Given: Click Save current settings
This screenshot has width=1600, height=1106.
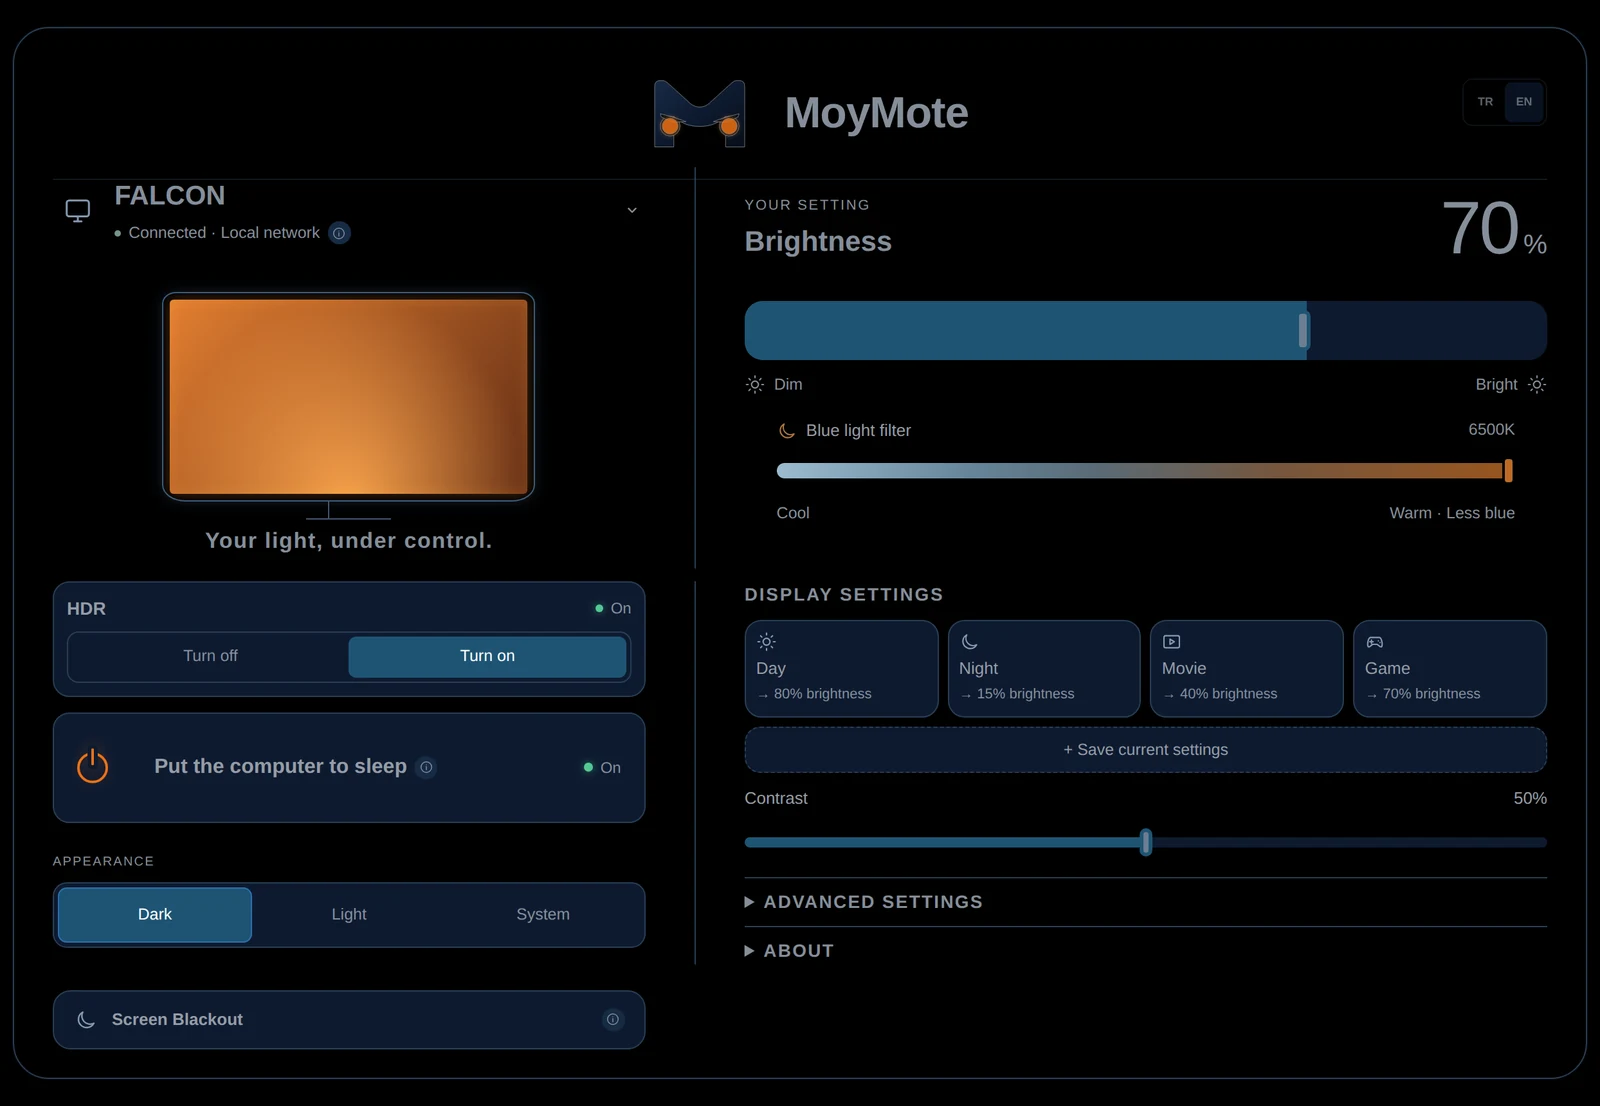Looking at the screenshot, I should pos(1146,750).
